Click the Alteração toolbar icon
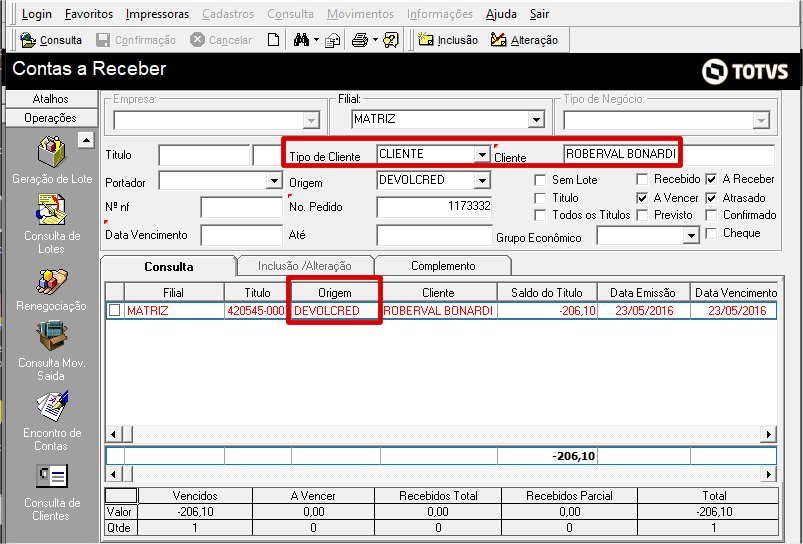The width and height of the screenshot is (803, 544). (x=498, y=40)
